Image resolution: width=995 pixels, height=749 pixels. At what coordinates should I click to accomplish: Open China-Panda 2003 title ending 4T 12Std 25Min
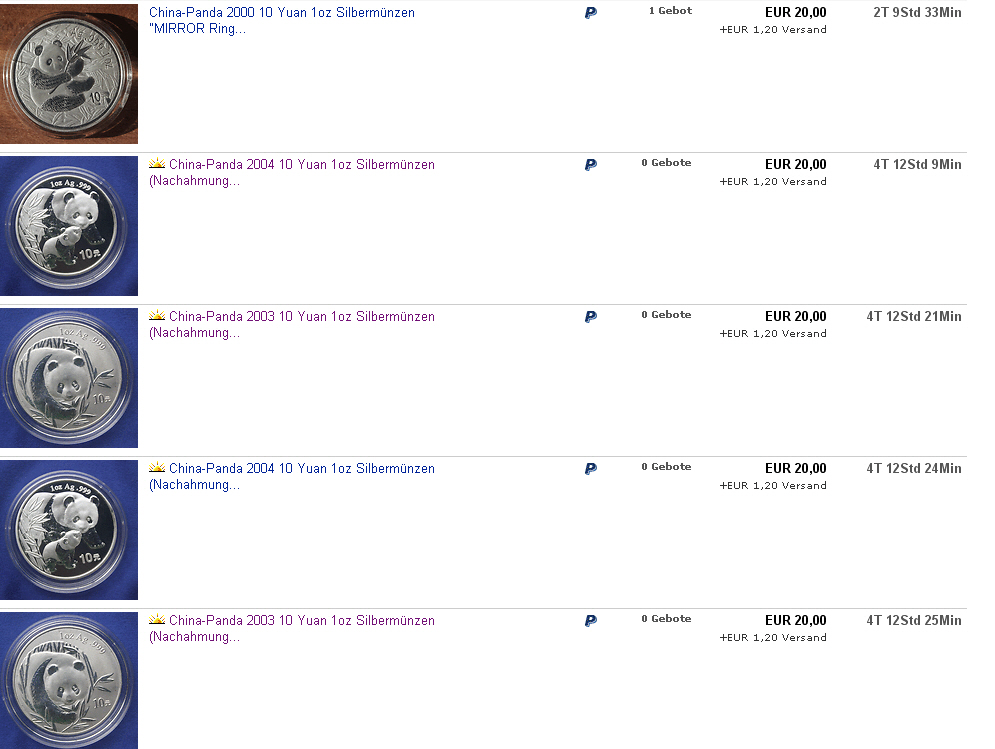pos(301,621)
